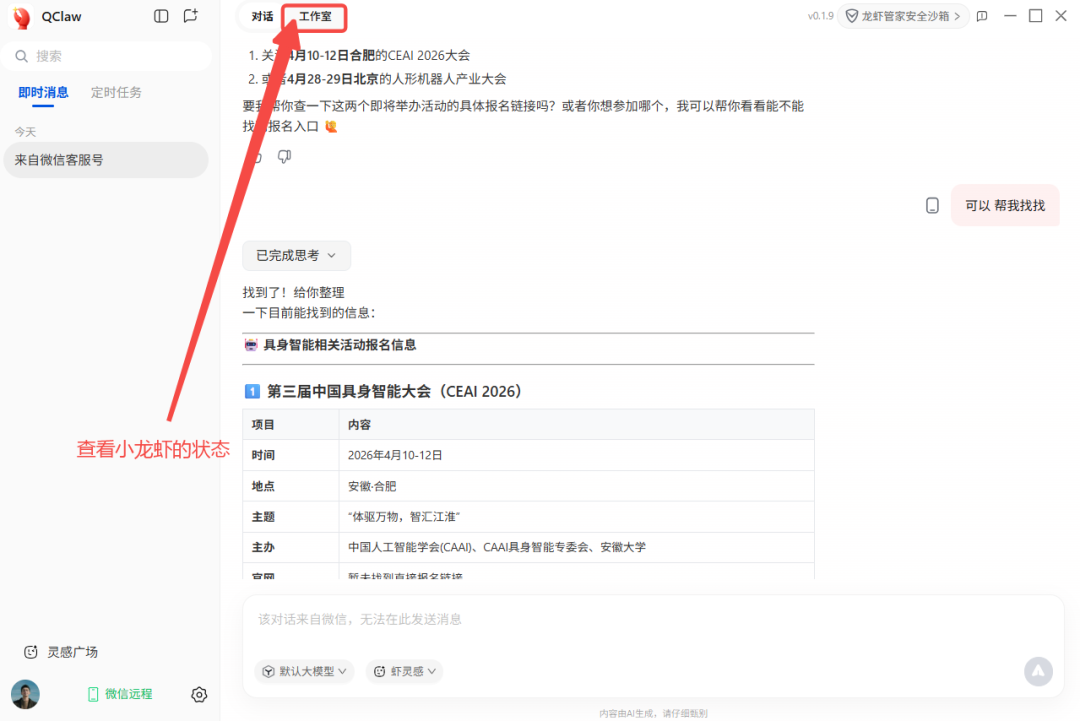This screenshot has width=1080, height=721.
Task: Give thumbs-down on the assistant reply
Action: point(284,156)
